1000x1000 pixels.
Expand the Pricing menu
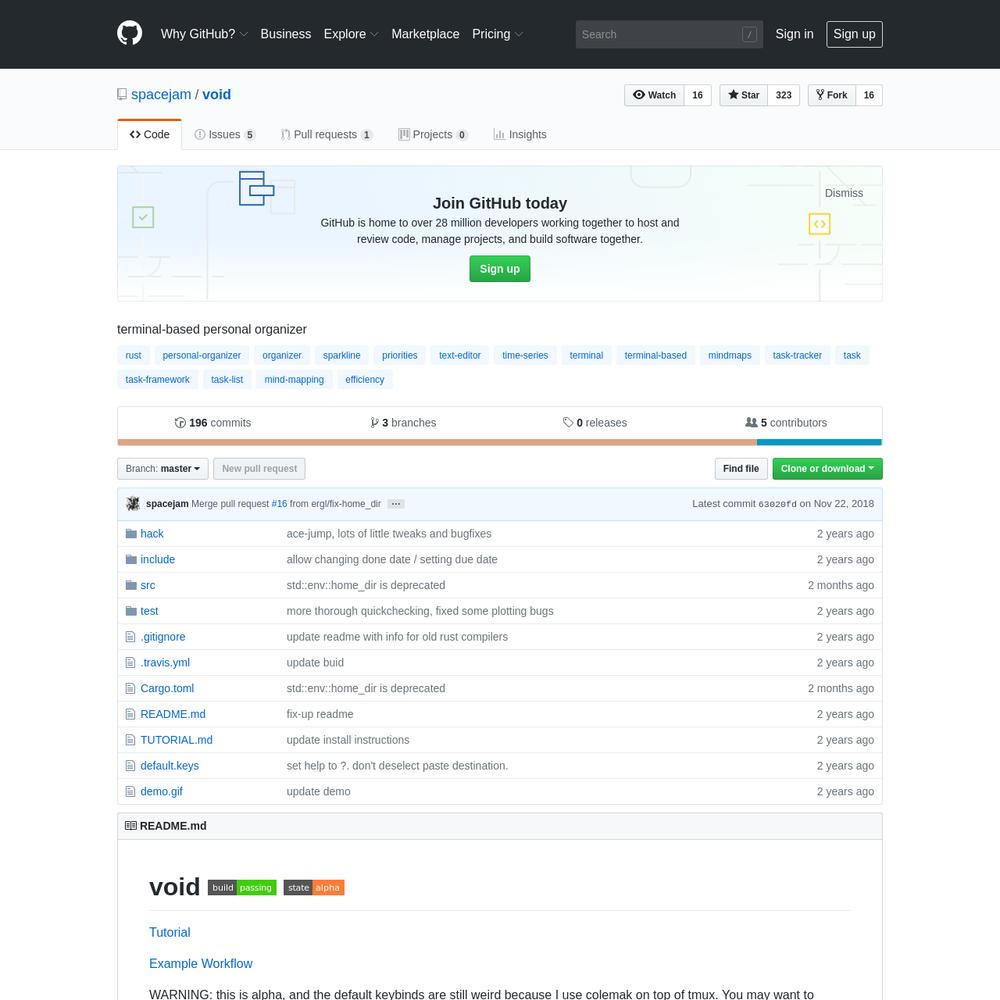click(x=497, y=34)
